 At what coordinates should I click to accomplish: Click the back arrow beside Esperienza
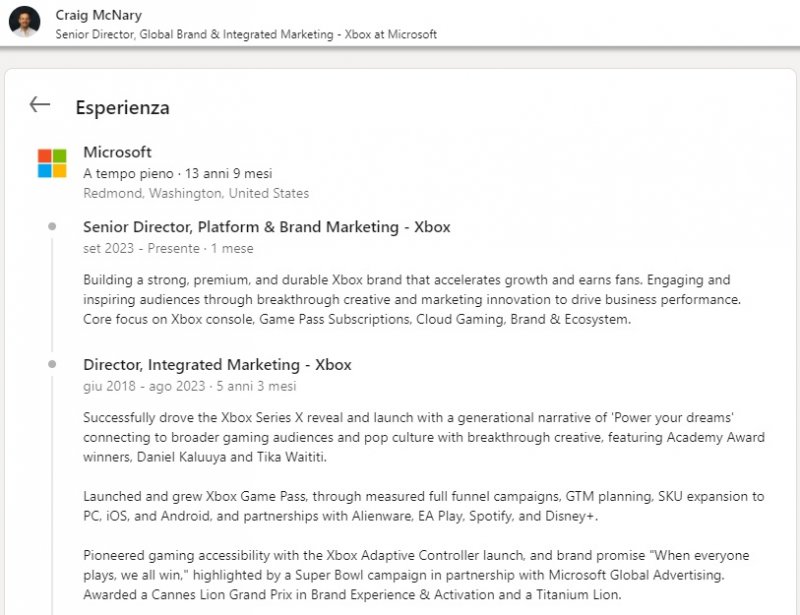(x=39, y=104)
